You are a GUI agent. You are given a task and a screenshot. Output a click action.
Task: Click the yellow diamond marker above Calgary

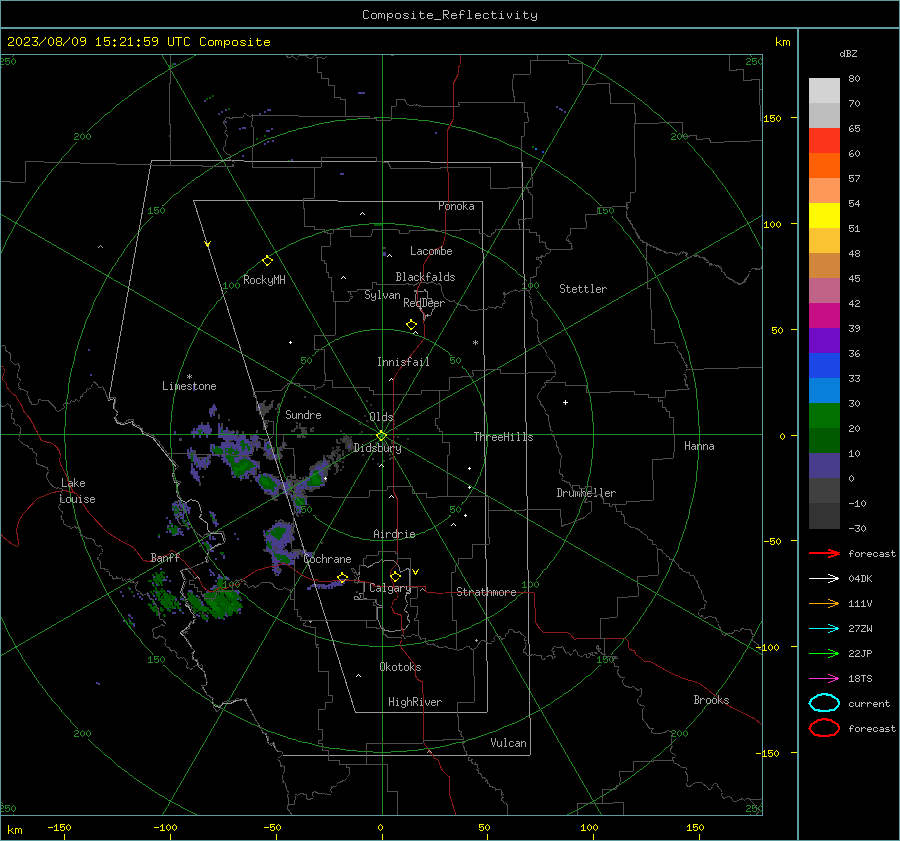395,576
